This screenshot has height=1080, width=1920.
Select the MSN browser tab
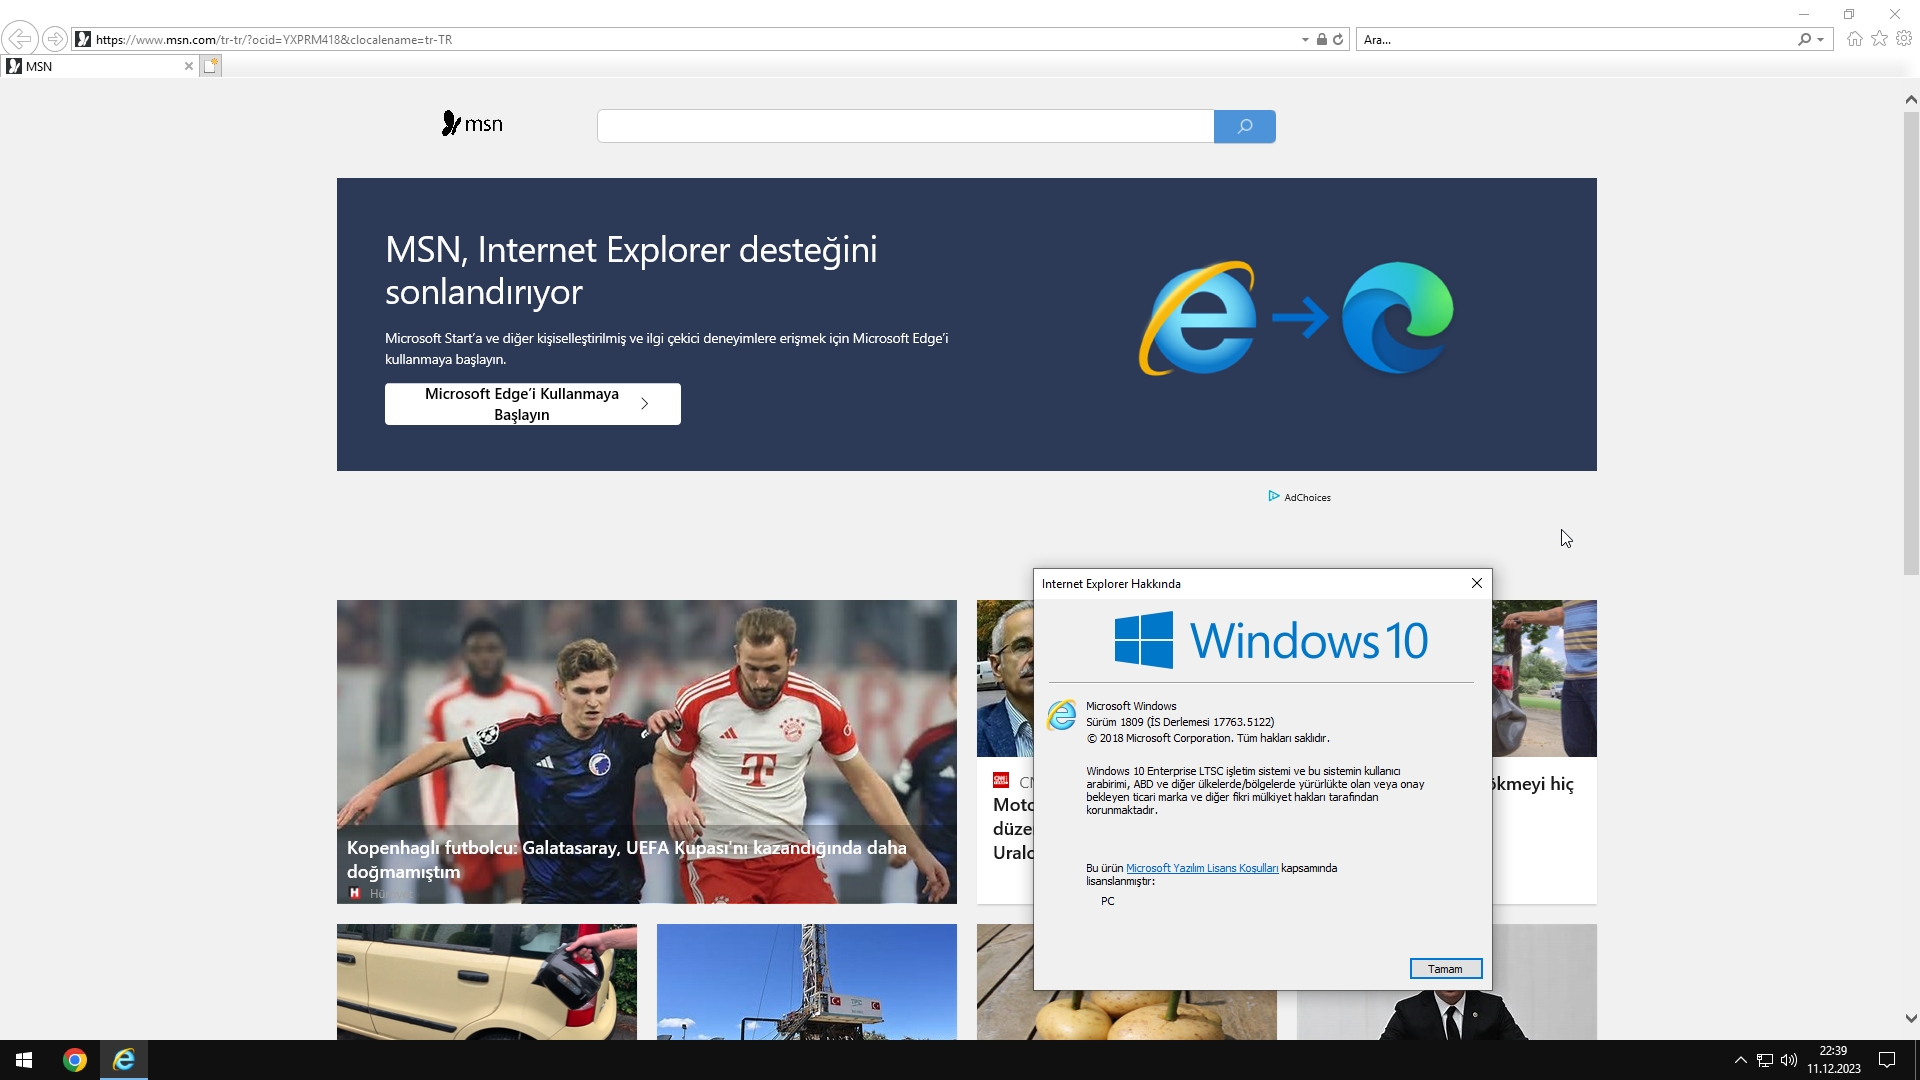tap(98, 66)
